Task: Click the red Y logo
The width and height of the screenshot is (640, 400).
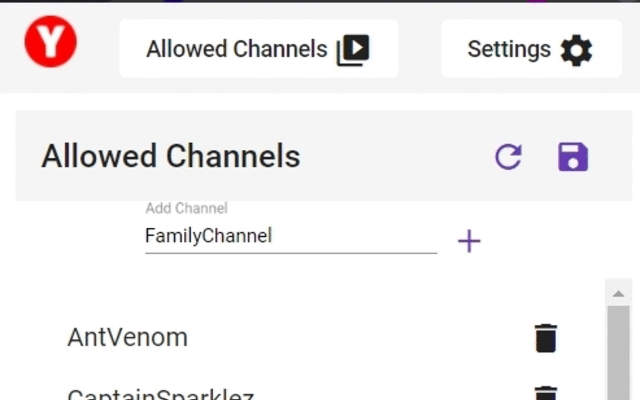Action: coord(51,43)
